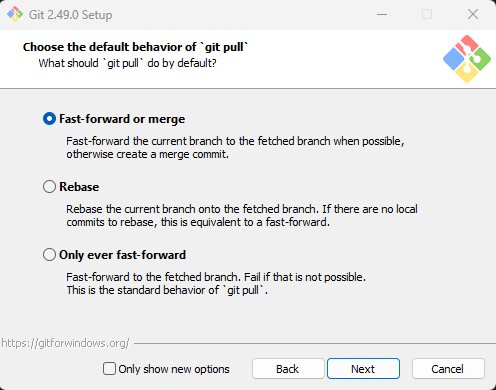Screen dimensions: 496x390
Task: Click the disabled maximize button
Action: (x=427, y=14)
